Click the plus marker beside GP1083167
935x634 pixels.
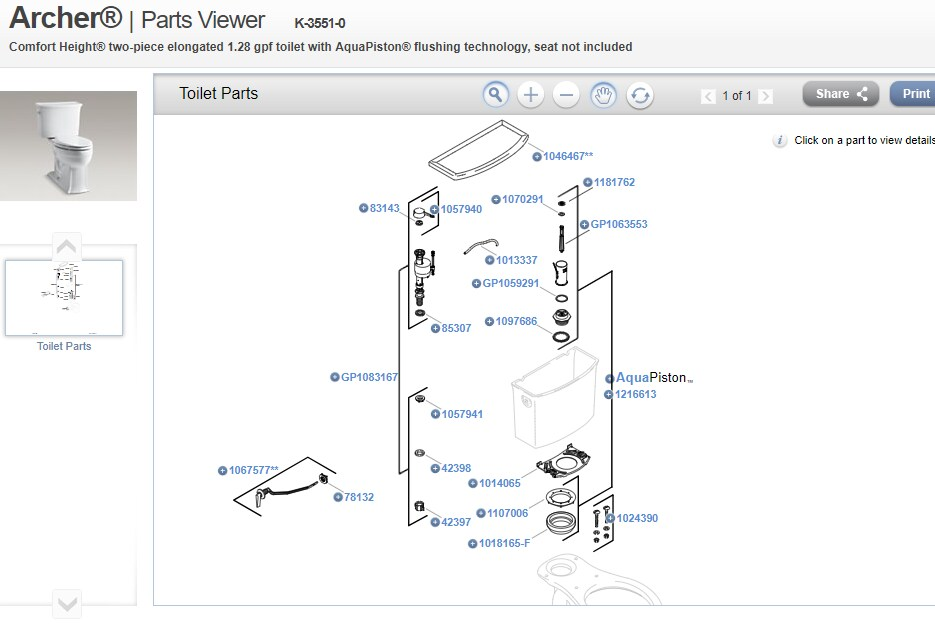[x=335, y=377]
